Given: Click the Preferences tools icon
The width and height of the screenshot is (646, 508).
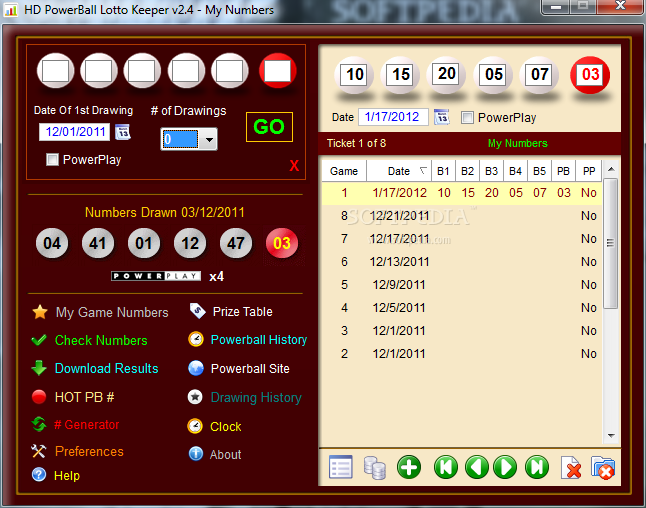Looking at the screenshot, I should [x=39, y=451].
